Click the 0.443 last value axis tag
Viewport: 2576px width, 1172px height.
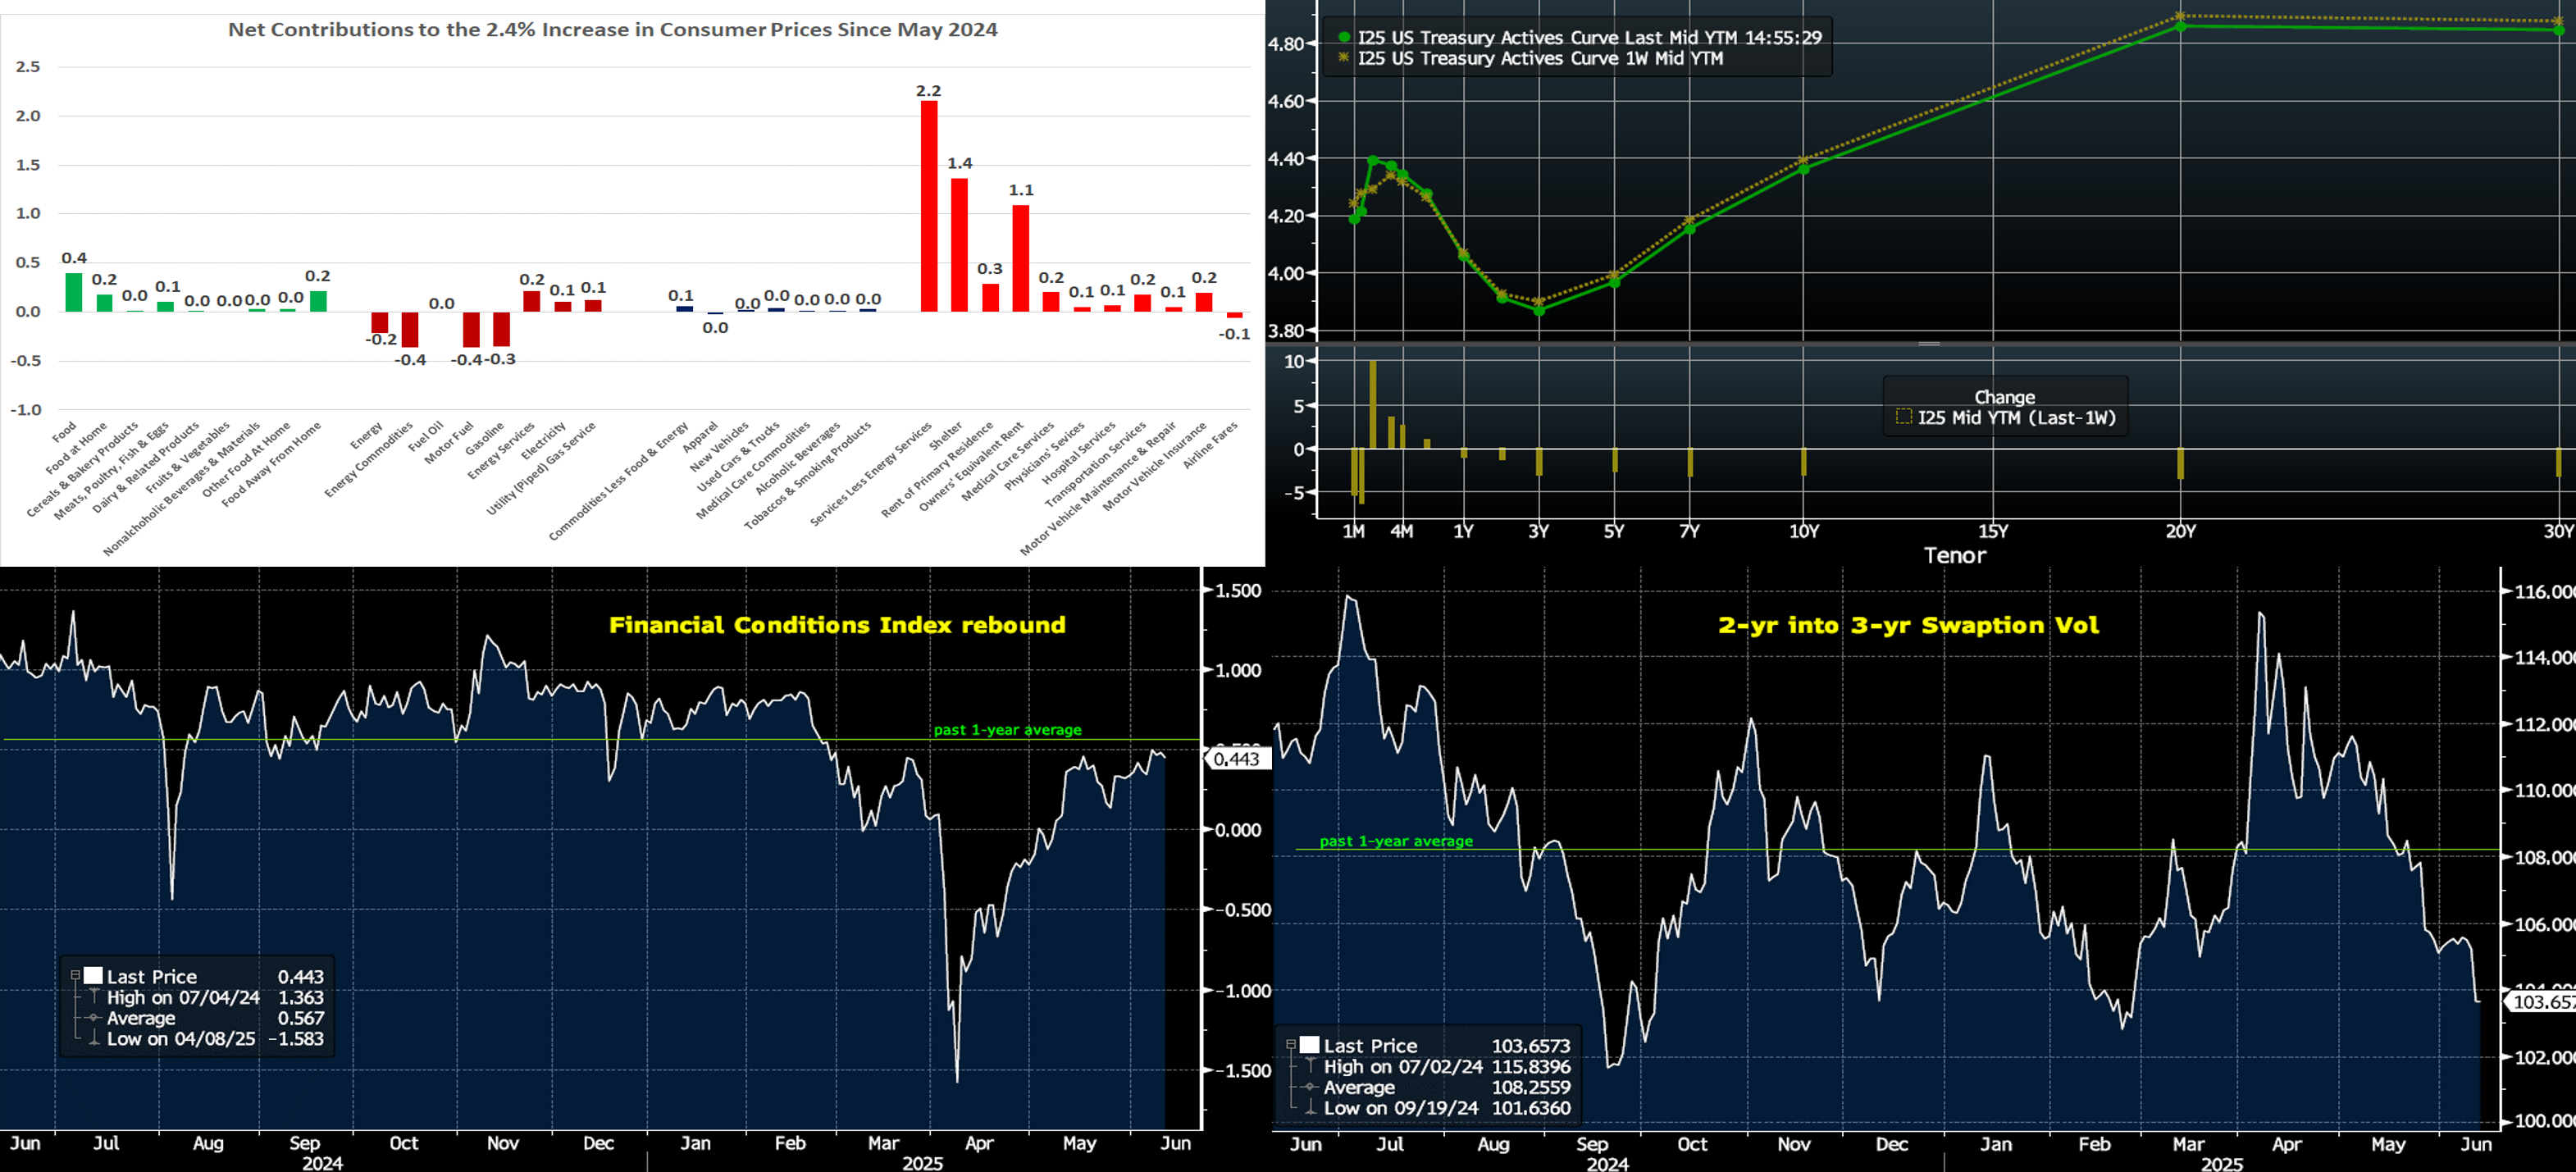point(1237,759)
